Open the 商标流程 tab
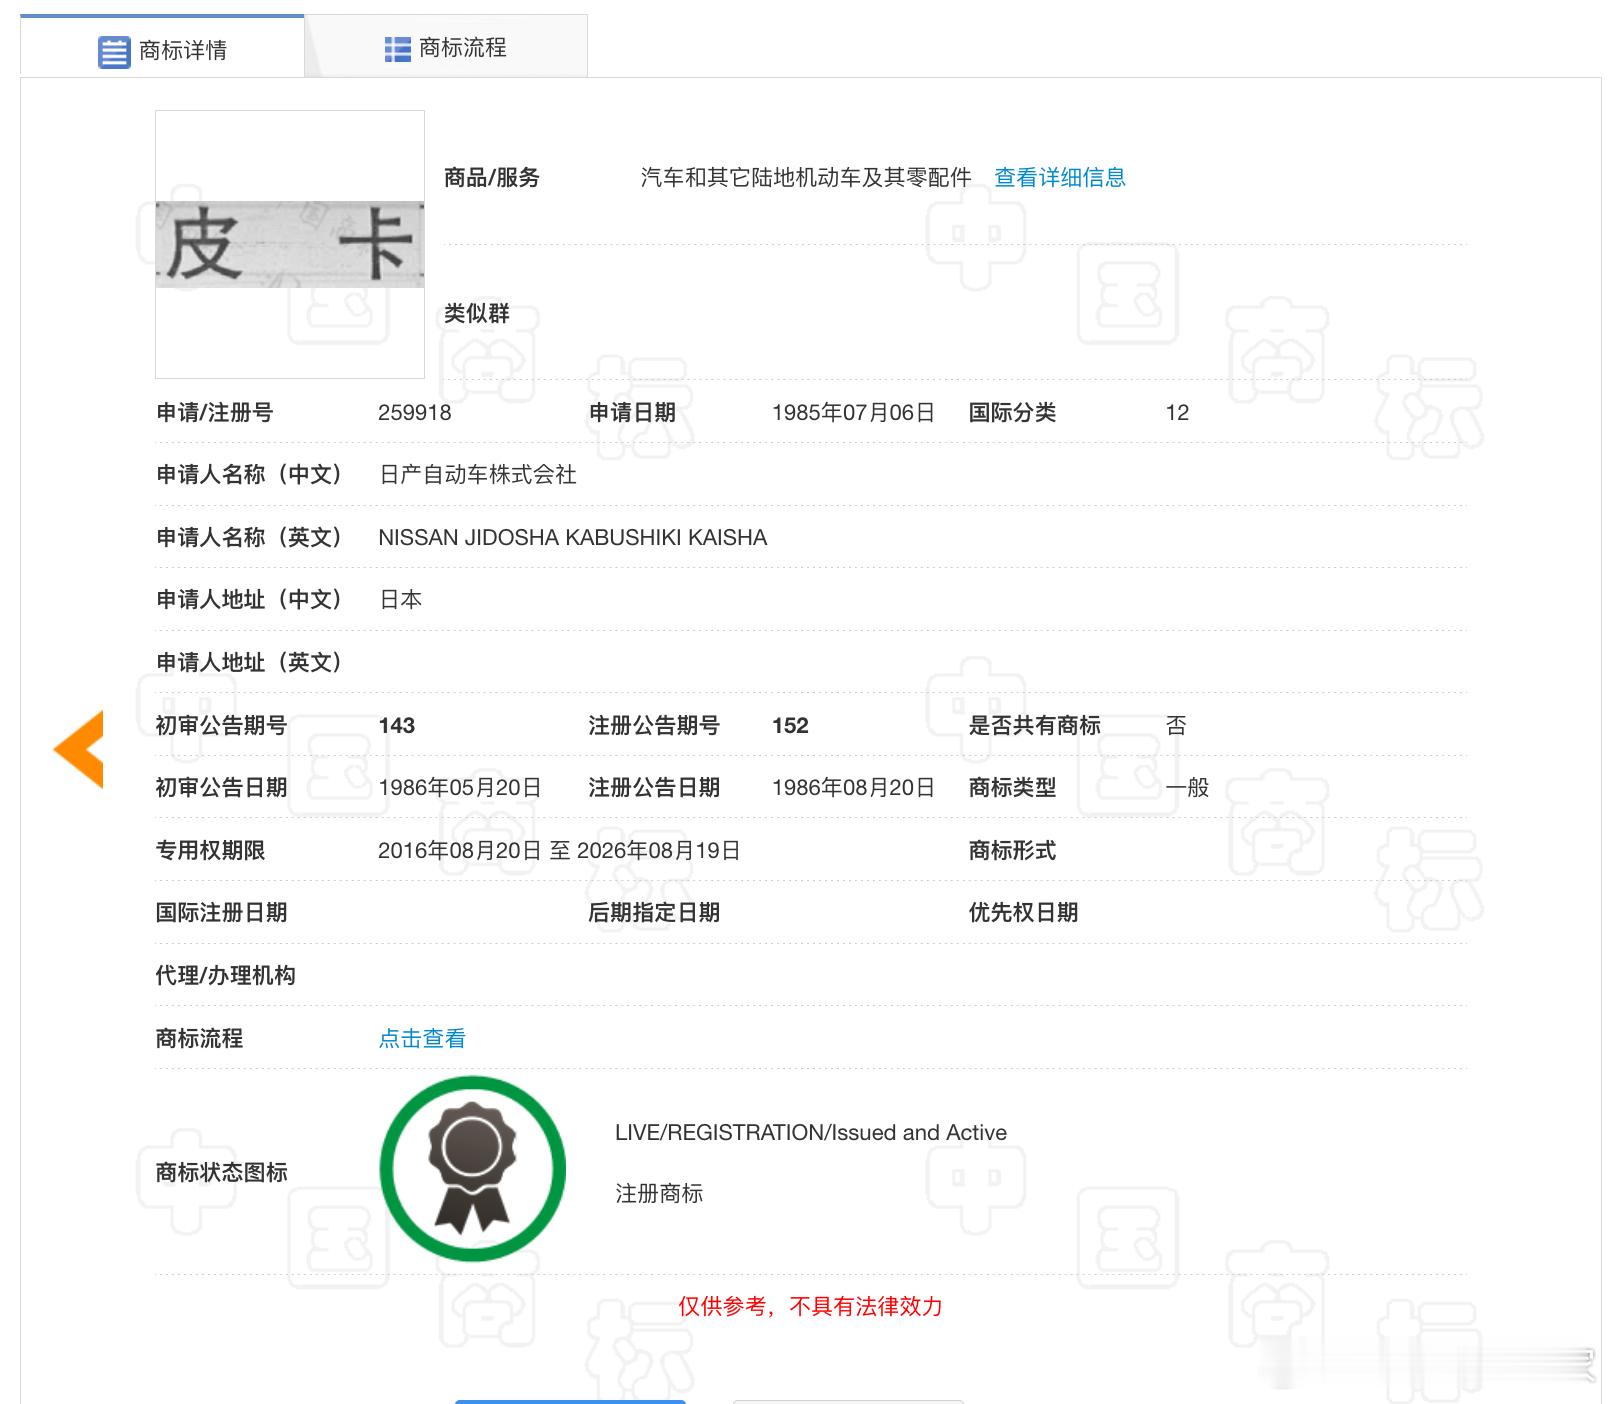This screenshot has height=1404, width=1610. [x=446, y=47]
